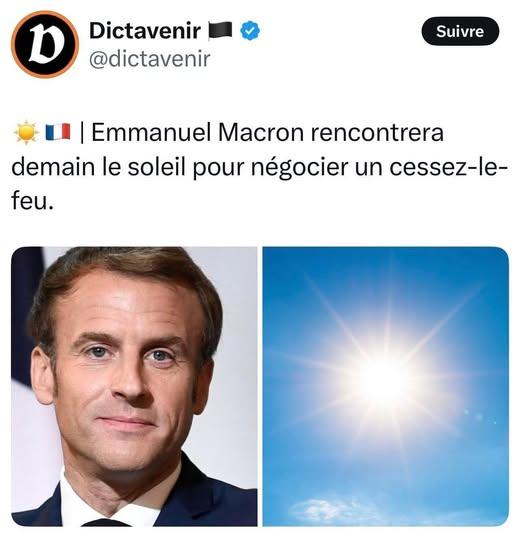Viewport: 520px width, 540px height.
Task: Click the word 'feu.' ending the tweet
Action: click(x=33, y=201)
